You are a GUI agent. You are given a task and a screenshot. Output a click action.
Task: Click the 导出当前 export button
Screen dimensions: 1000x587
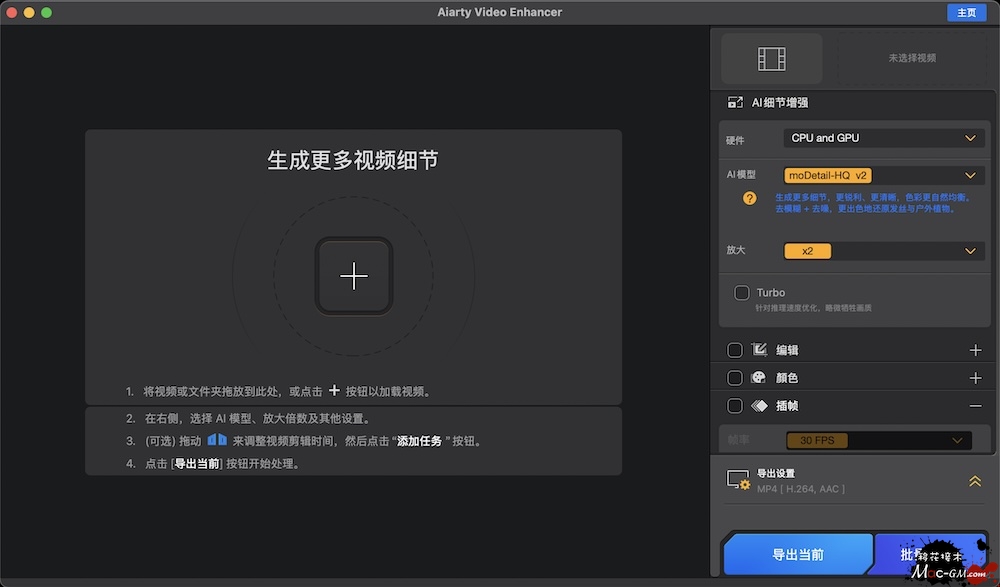[797, 555]
